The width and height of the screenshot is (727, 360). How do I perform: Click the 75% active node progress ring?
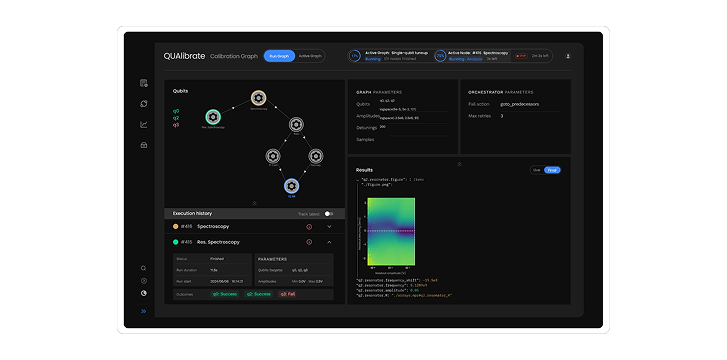point(440,56)
